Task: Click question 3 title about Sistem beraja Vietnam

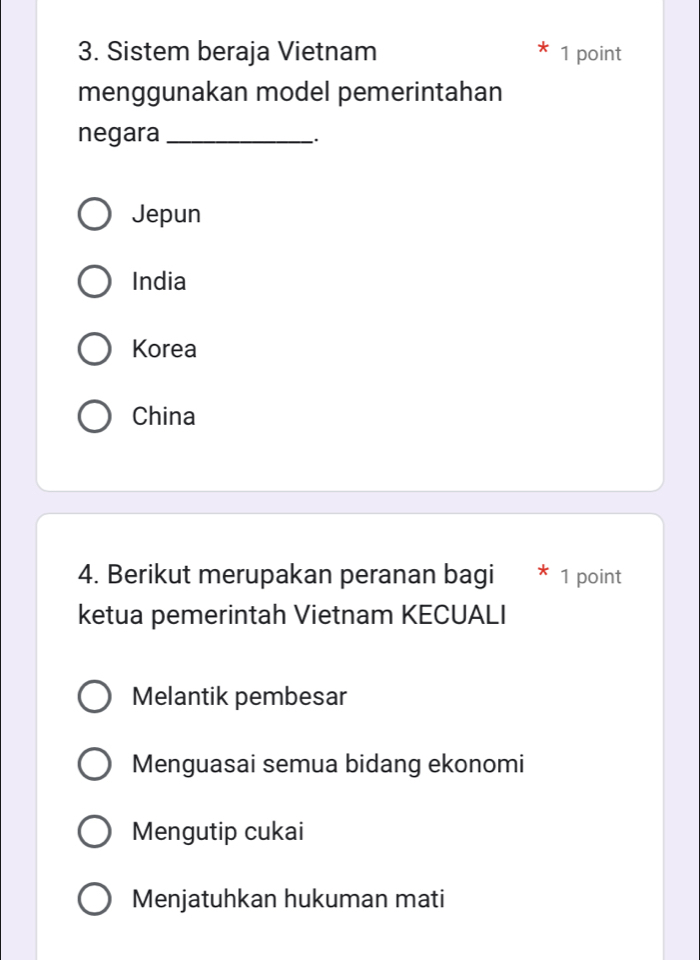Action: [x=288, y=92]
